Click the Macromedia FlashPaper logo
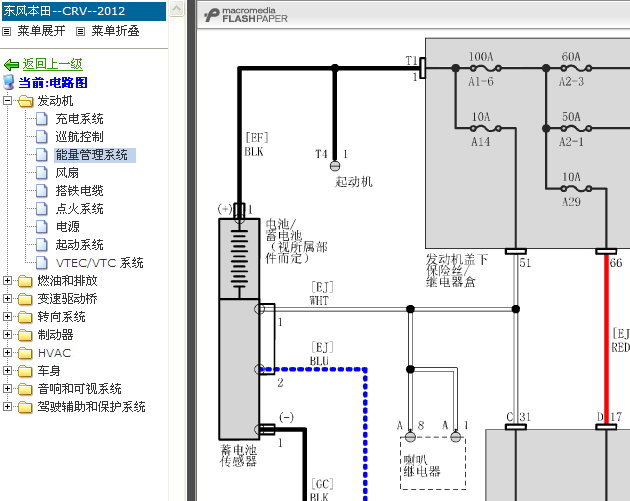Viewport: 630px width, 501px height. click(x=246, y=15)
